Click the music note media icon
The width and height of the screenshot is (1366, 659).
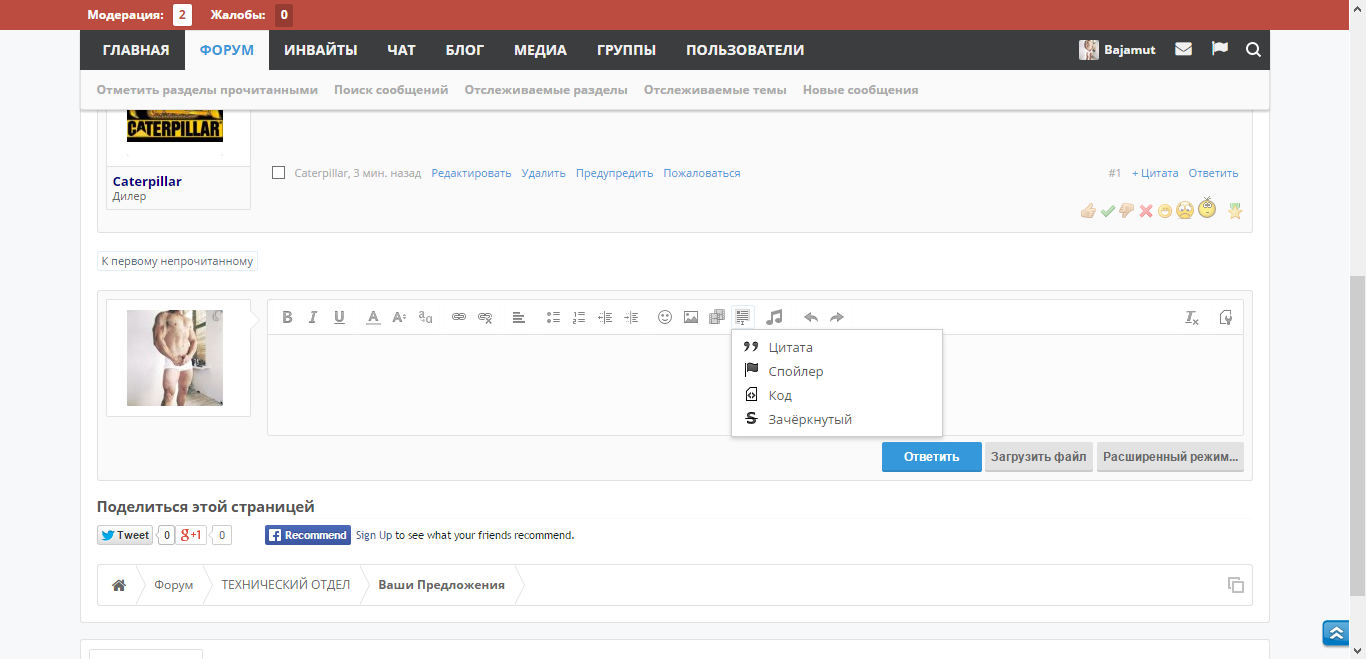(x=774, y=317)
